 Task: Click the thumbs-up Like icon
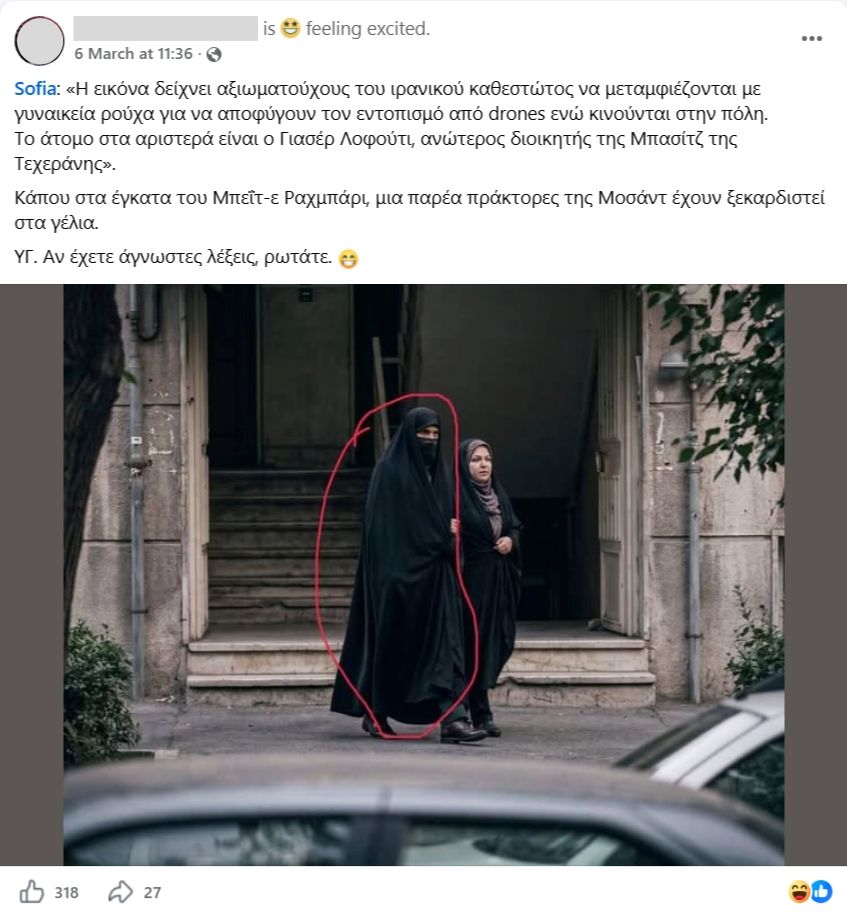pyautogui.click(x=32, y=891)
